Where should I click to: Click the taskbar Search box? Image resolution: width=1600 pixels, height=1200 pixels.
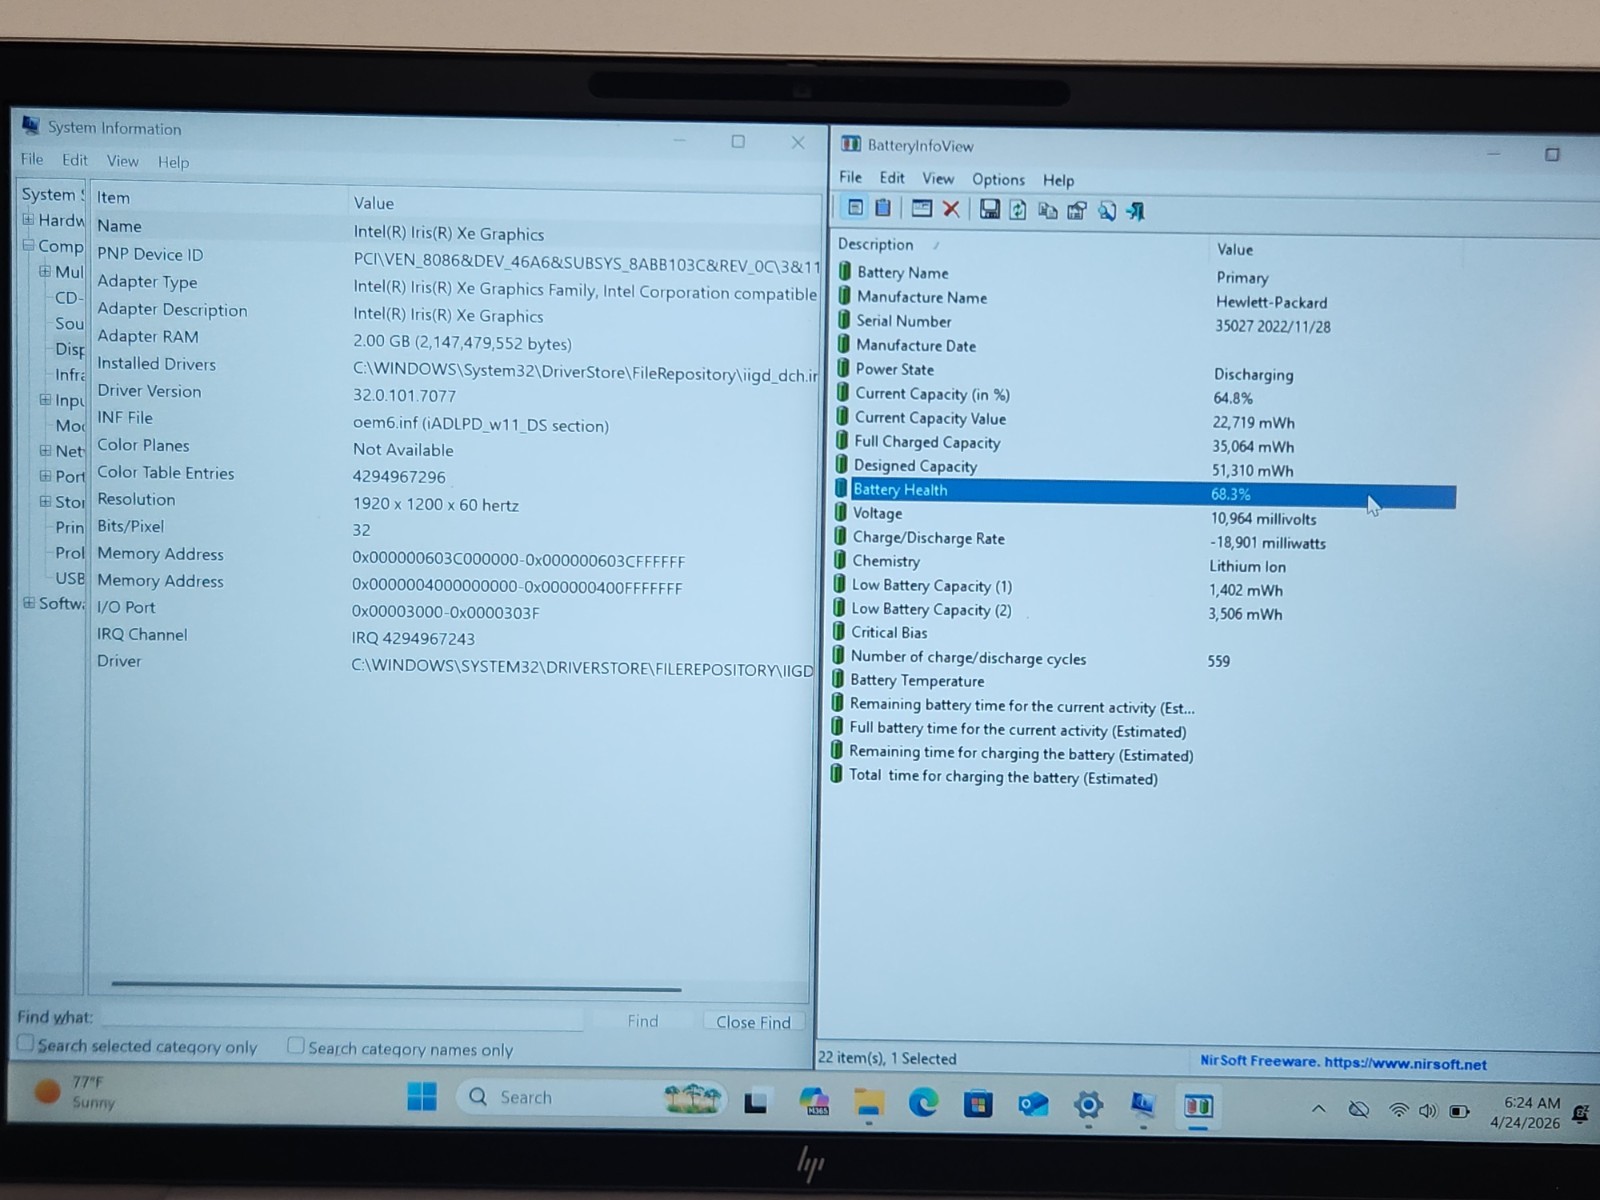click(x=593, y=1097)
